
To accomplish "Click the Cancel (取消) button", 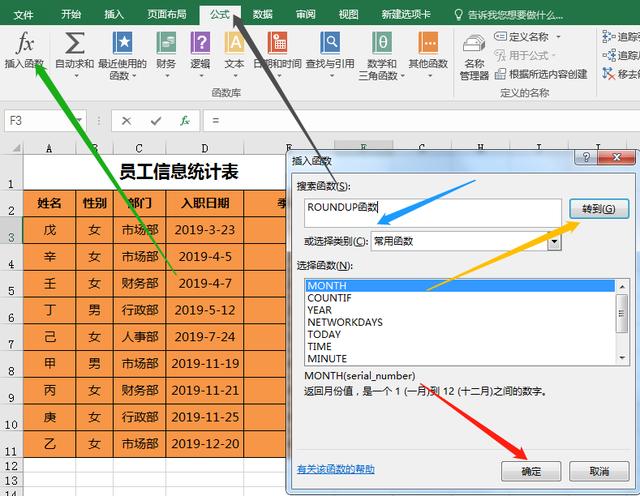I will tap(599, 472).
